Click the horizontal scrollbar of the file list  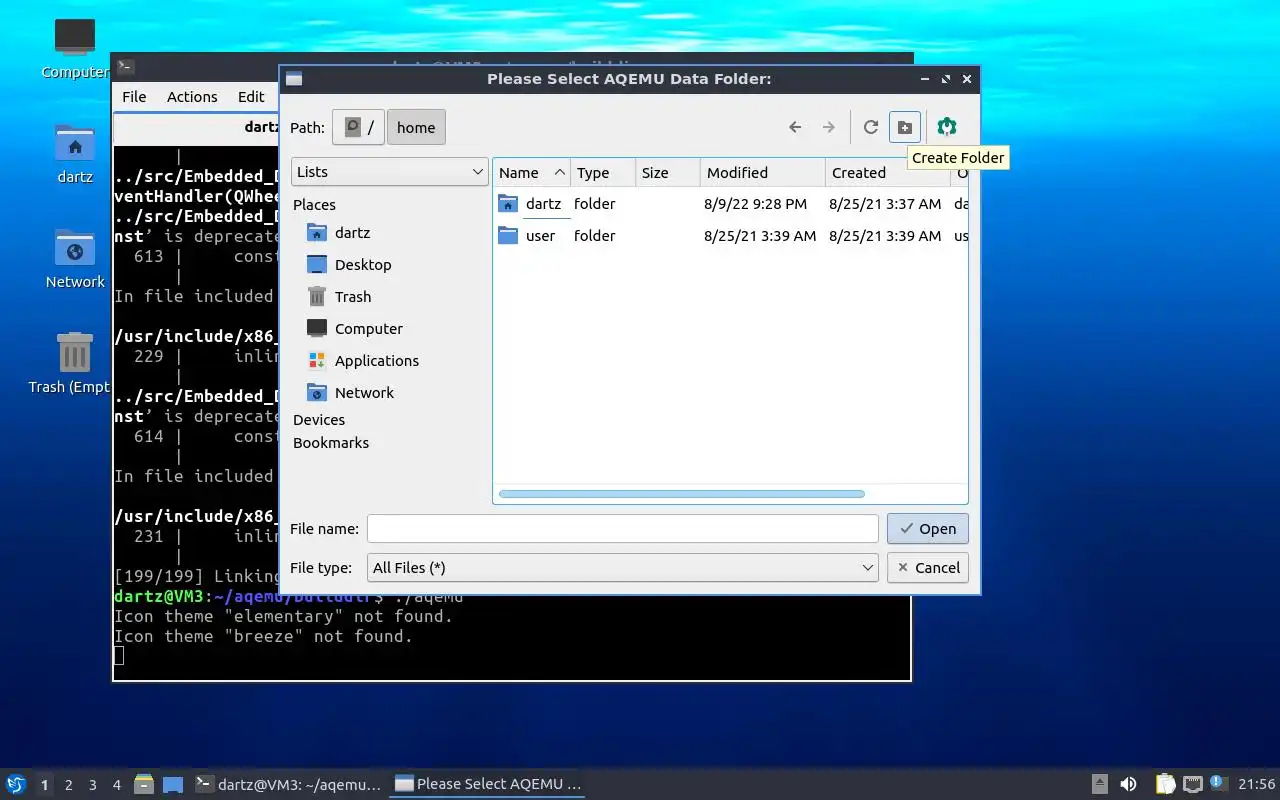pyautogui.click(x=681, y=494)
